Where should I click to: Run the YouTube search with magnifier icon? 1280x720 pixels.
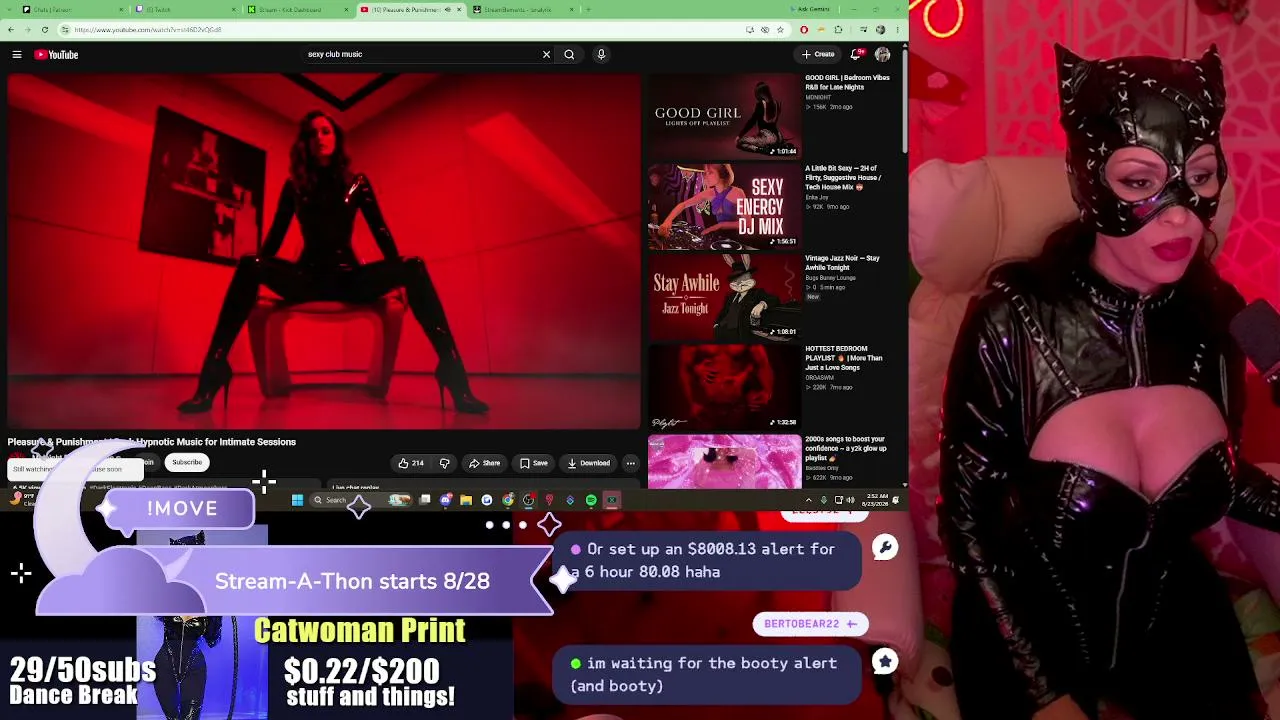click(x=569, y=55)
